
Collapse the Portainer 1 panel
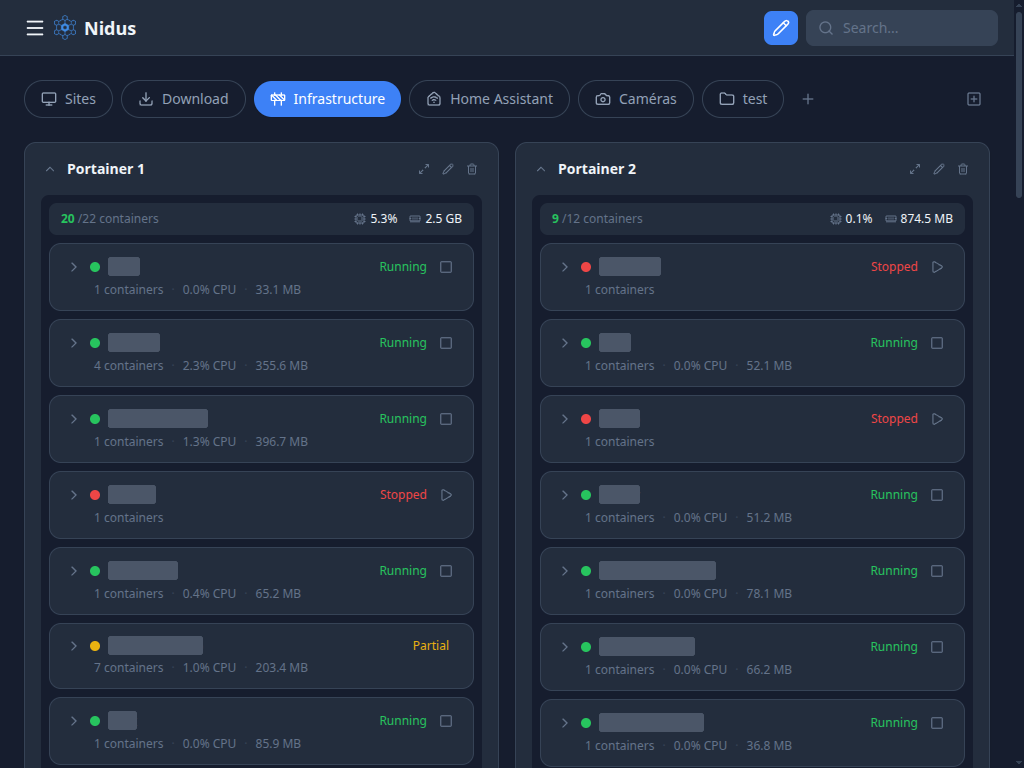pyautogui.click(x=50, y=169)
